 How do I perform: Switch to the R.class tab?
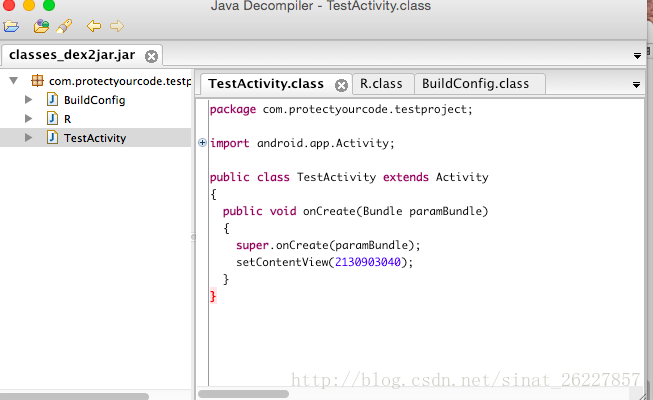[381, 84]
